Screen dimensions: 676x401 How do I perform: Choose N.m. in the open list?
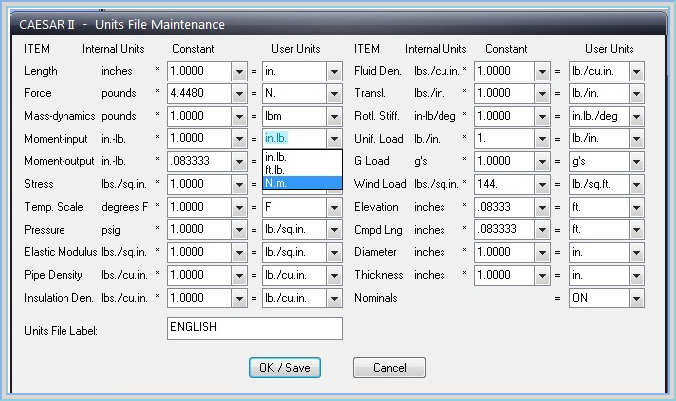tap(302, 183)
